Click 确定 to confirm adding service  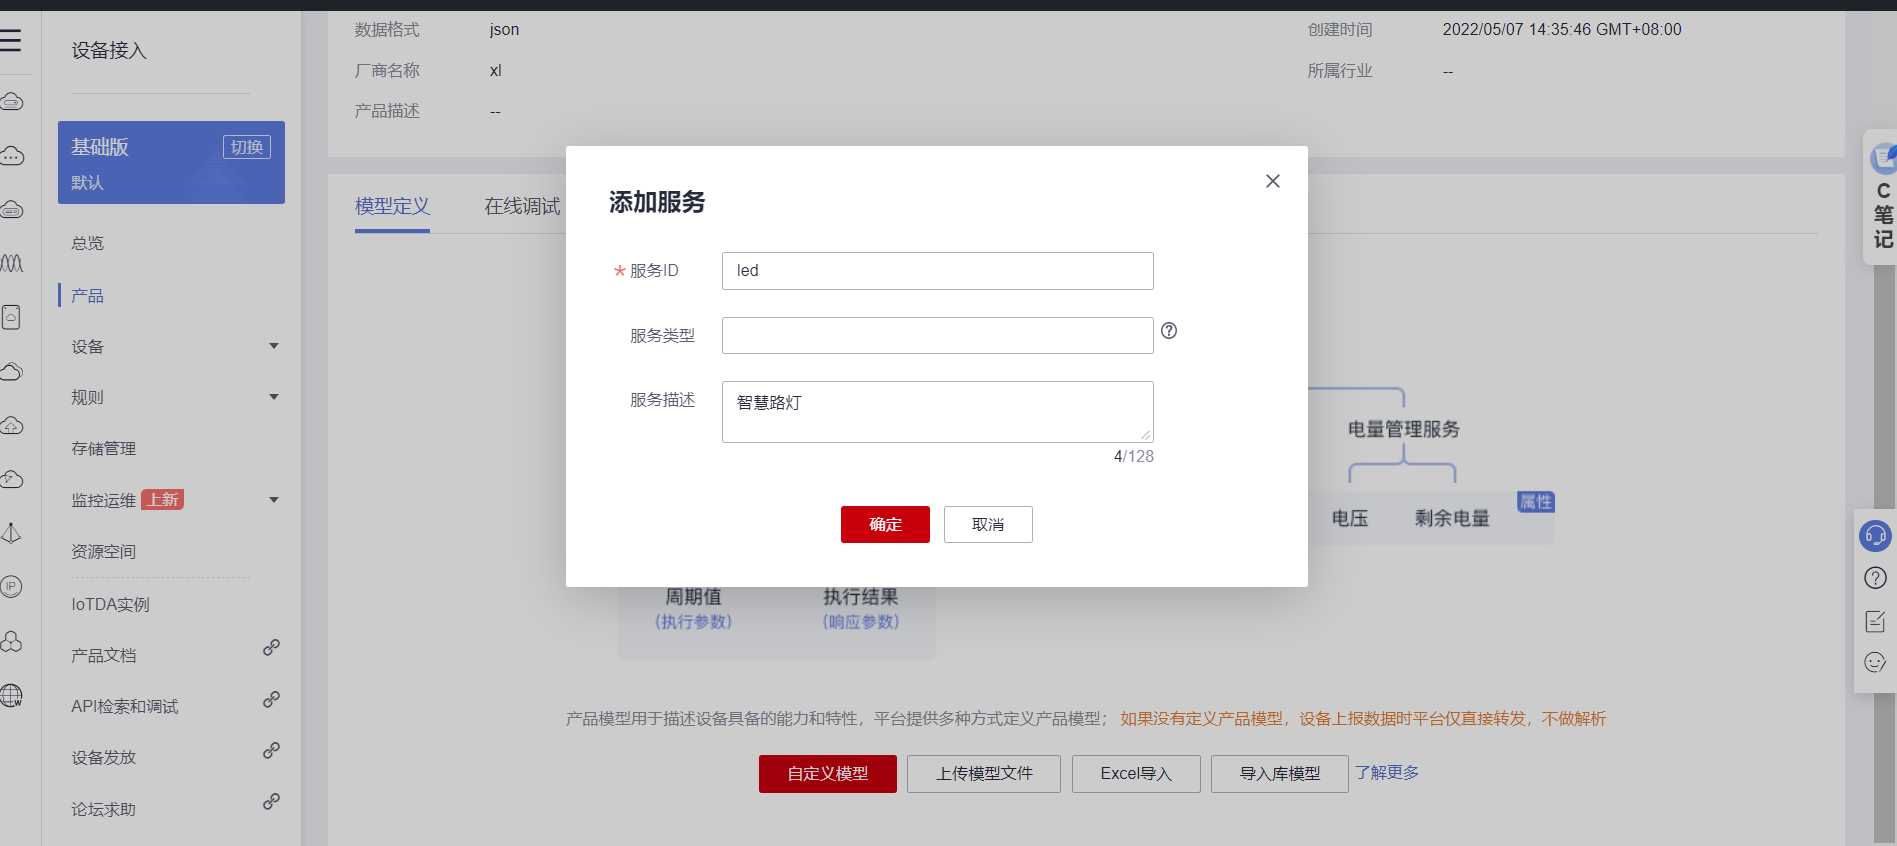pyautogui.click(x=885, y=524)
